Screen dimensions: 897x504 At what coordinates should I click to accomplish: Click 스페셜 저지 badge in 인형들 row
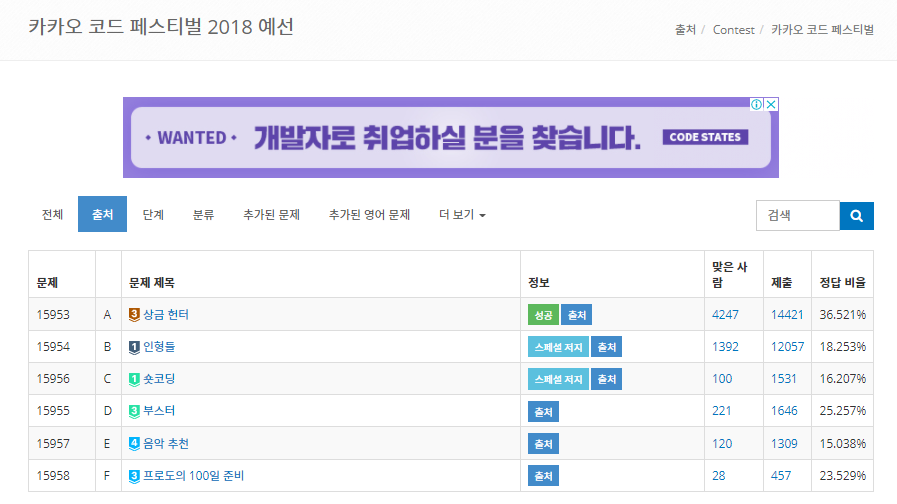coord(558,347)
